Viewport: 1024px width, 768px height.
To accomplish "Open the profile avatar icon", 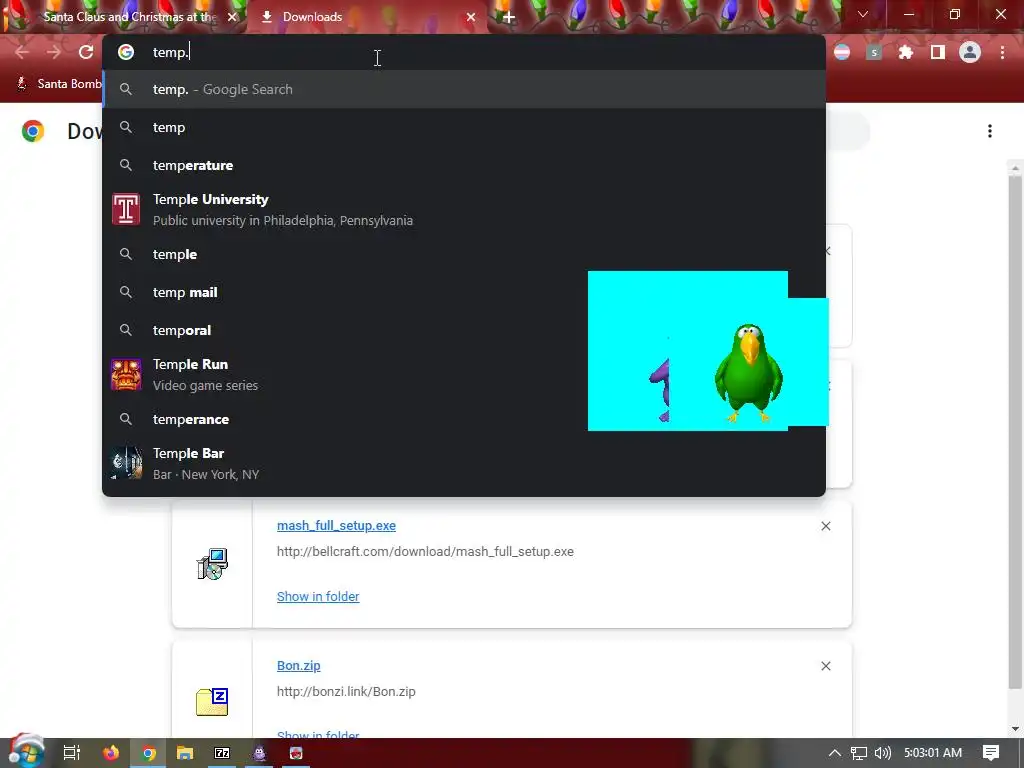I will [x=970, y=52].
